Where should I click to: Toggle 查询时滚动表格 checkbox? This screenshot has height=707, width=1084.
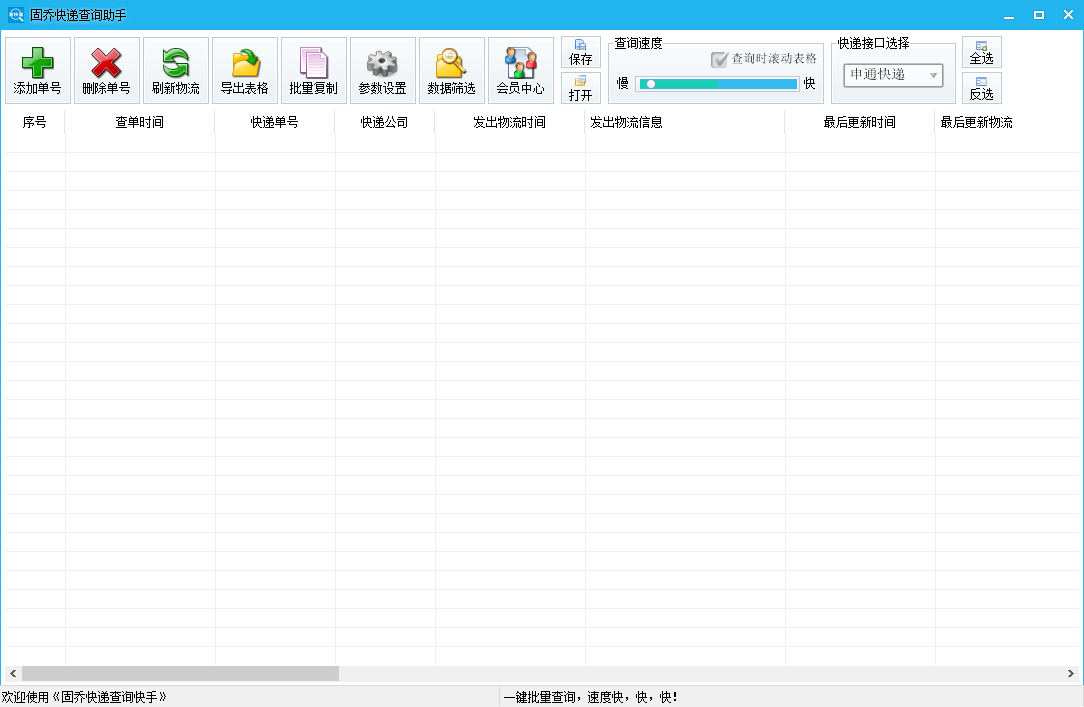(x=719, y=59)
